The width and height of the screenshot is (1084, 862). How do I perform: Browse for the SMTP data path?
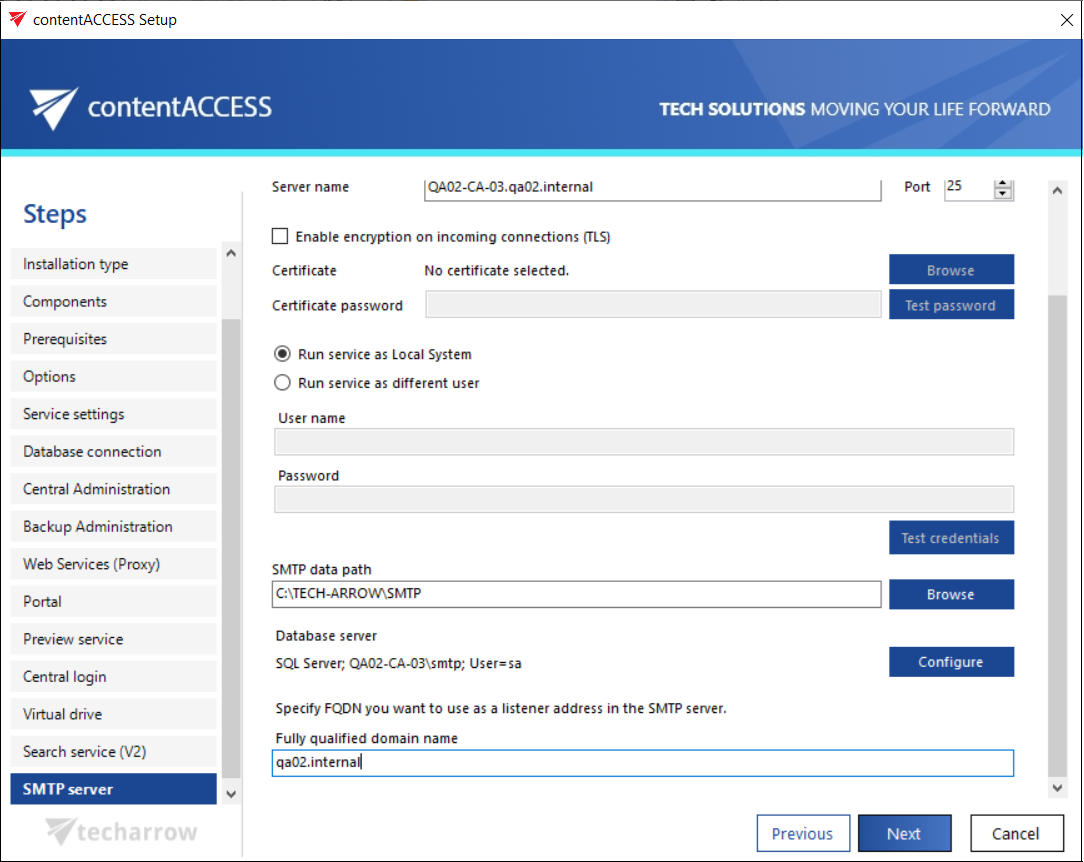tap(950, 594)
